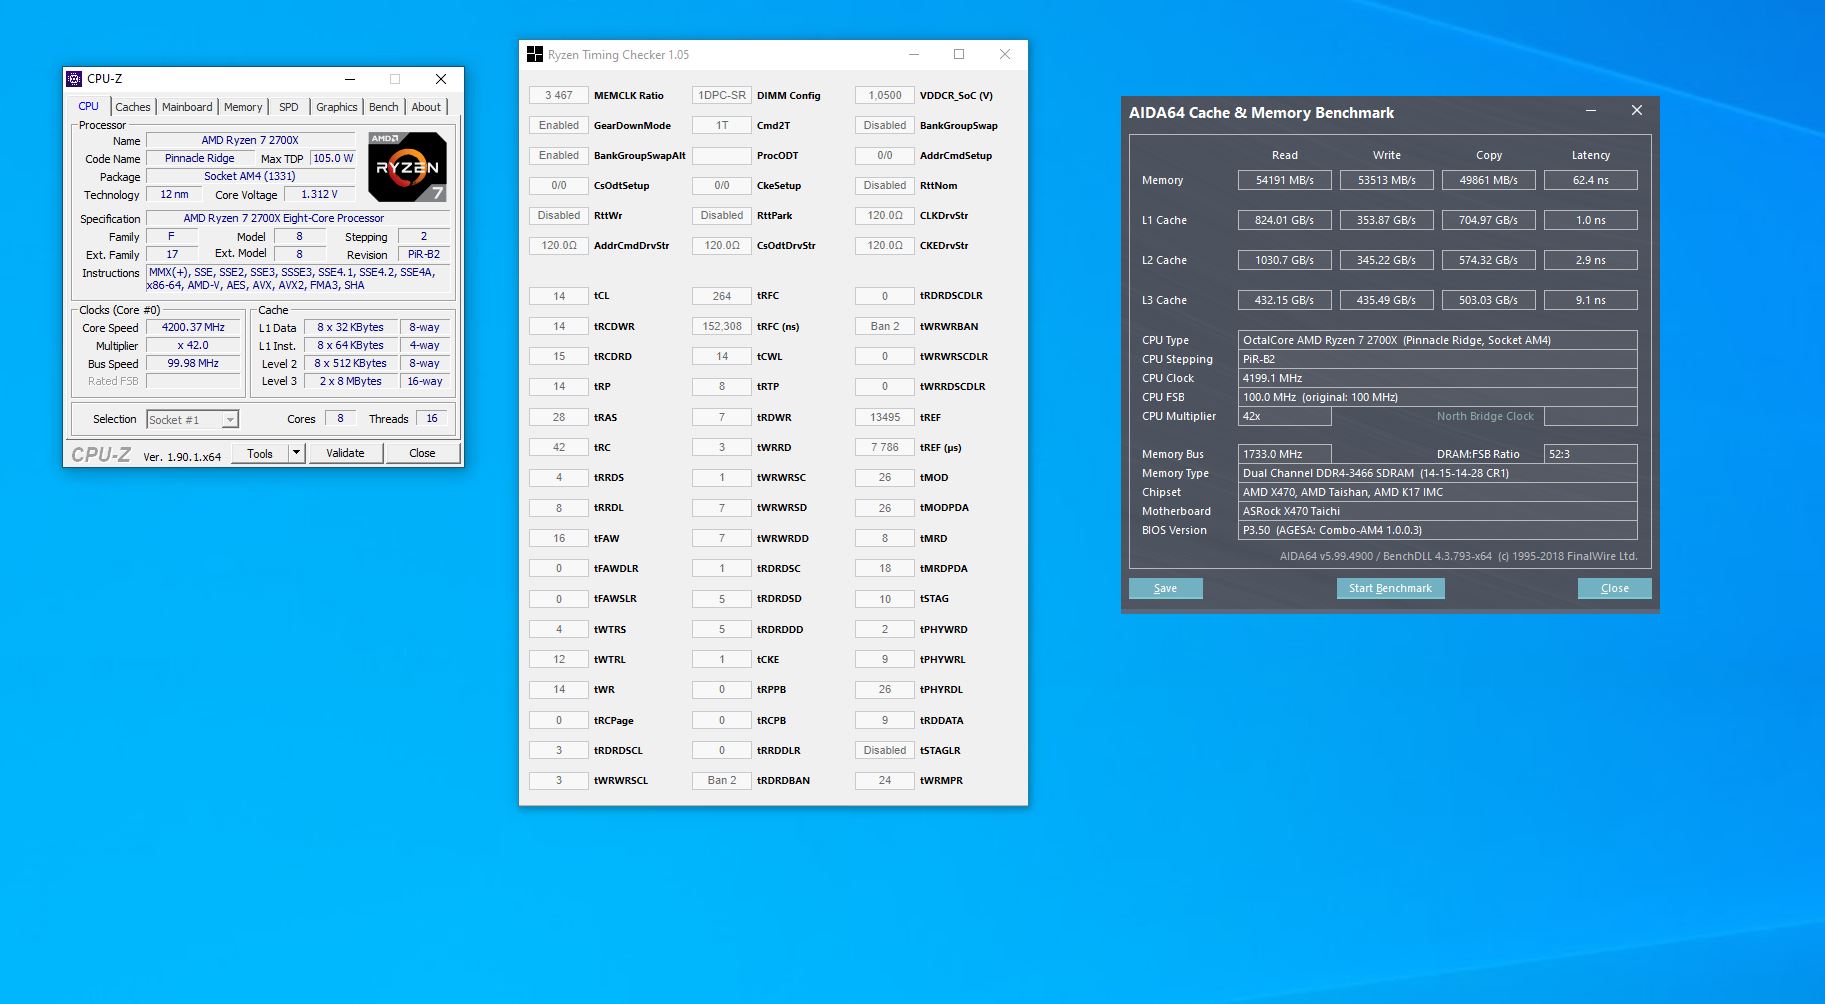1825x1004 pixels.
Task: Select the SPD tab in CPU-Z
Action: 289,107
